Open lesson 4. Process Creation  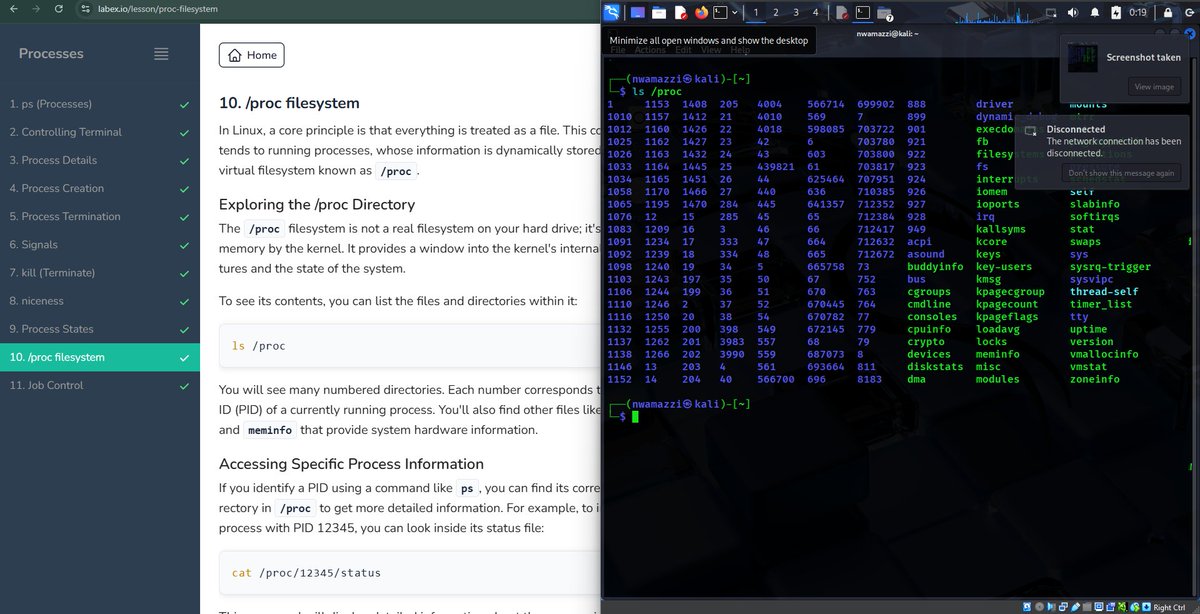(x=100, y=188)
